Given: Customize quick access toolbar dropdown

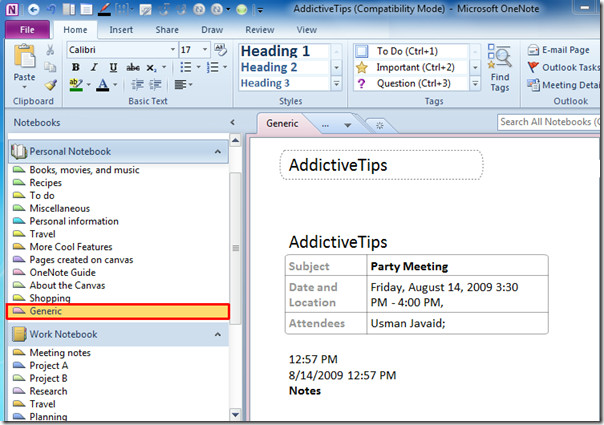Looking at the screenshot, I should [260, 10].
